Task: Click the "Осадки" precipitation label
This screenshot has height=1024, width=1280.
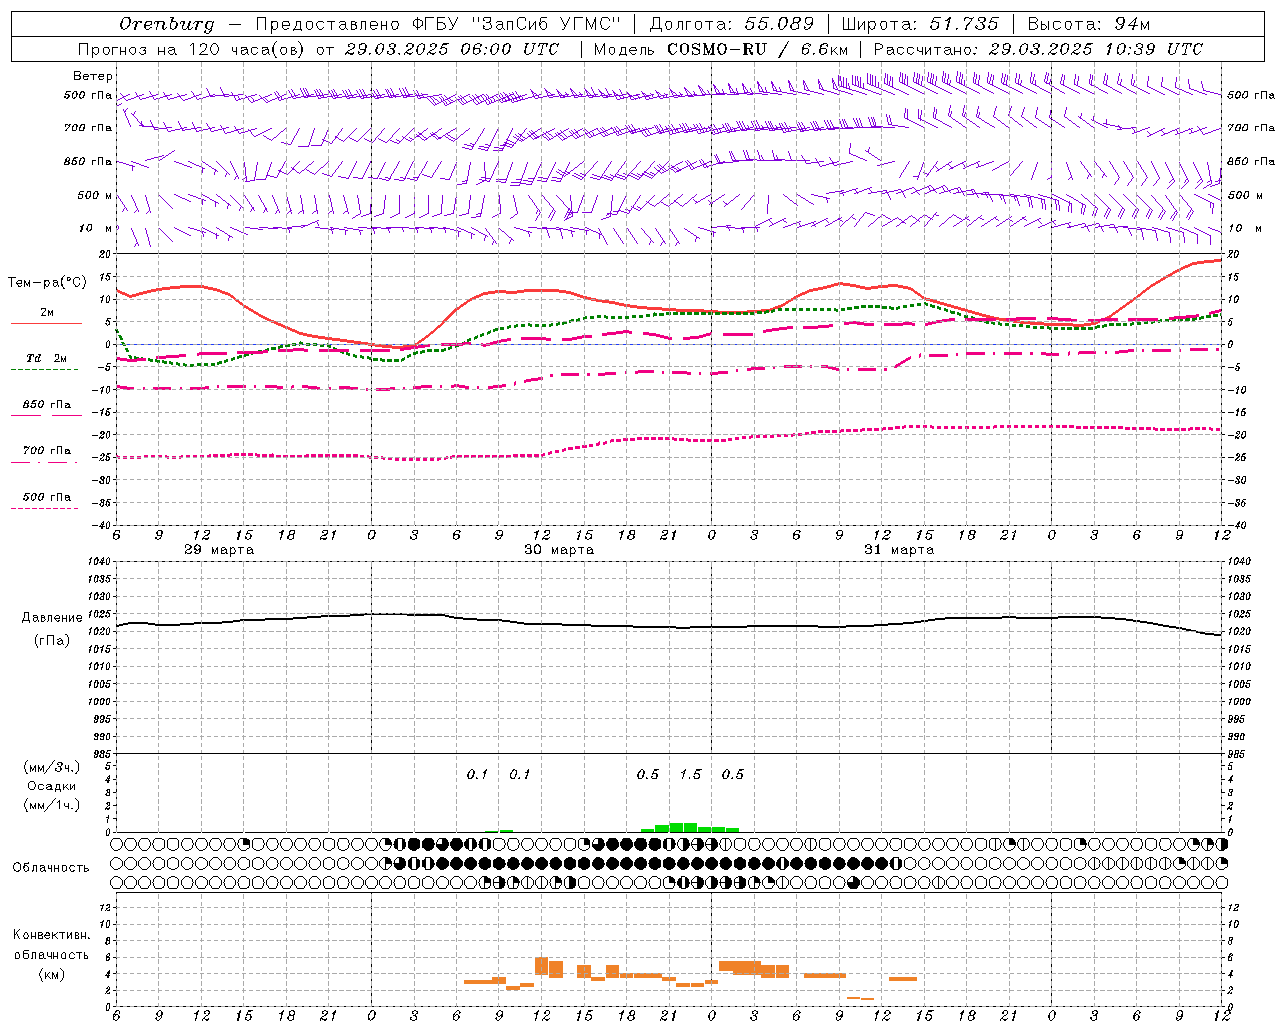Action: coord(52,786)
